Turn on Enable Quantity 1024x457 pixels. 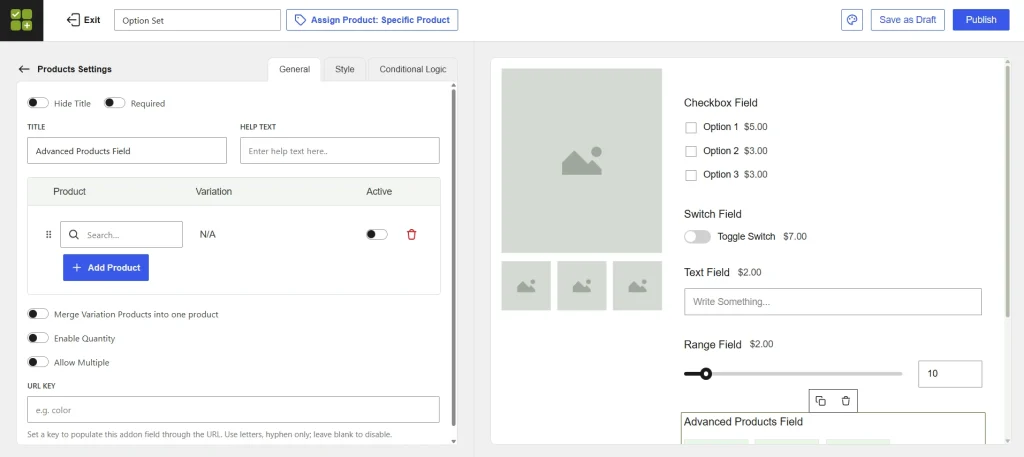click(38, 338)
